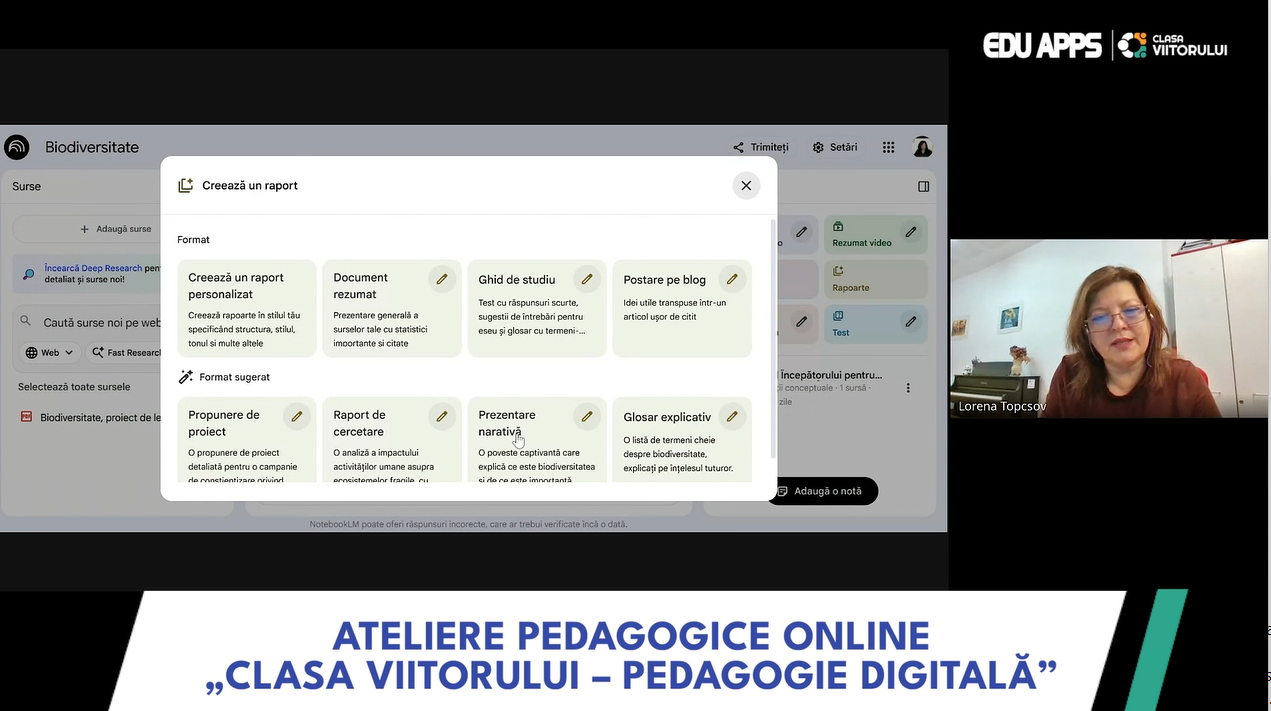1271x711 pixels.
Task: Collapse the Studio panel with the sidebar icon
Action: click(924, 186)
